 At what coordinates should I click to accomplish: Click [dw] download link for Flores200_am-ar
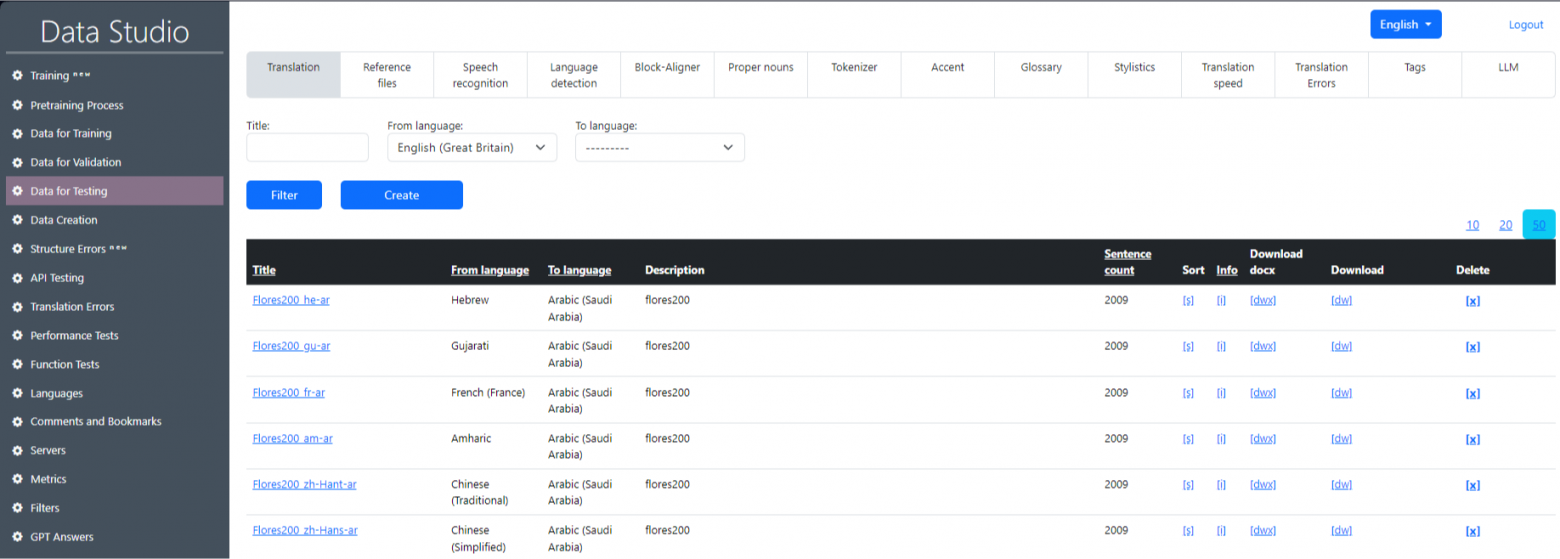click(x=1342, y=438)
